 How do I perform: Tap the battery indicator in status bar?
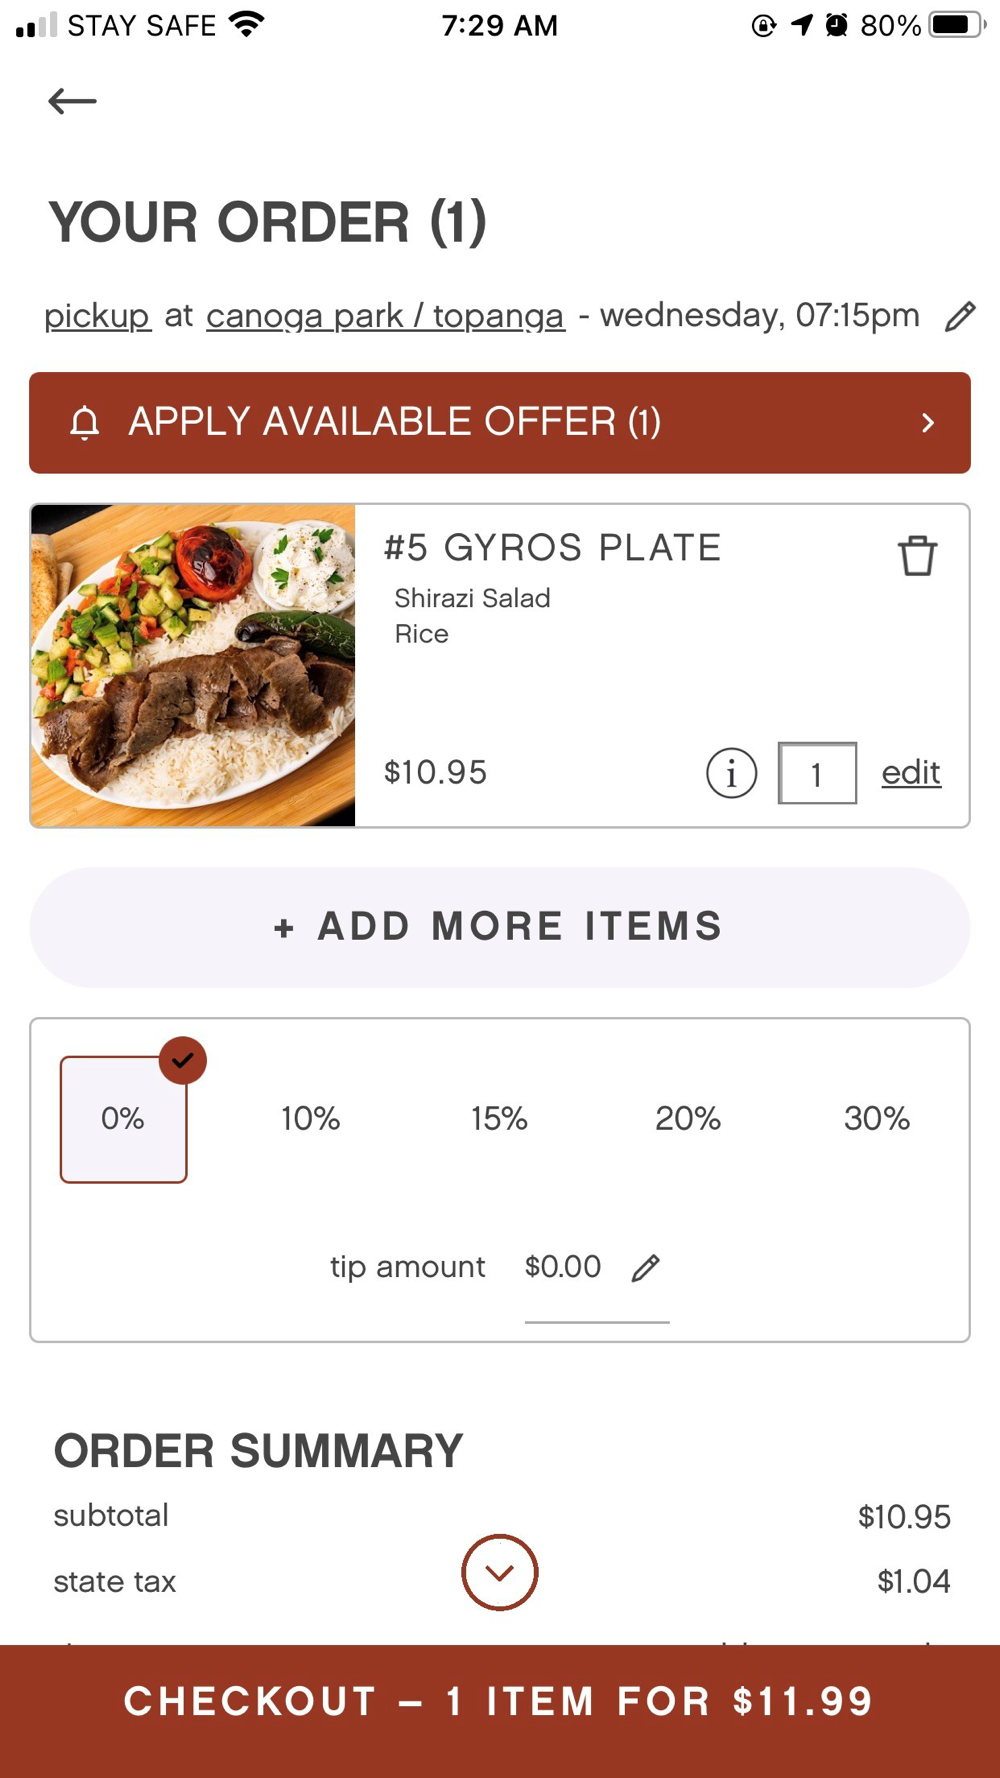point(957,25)
